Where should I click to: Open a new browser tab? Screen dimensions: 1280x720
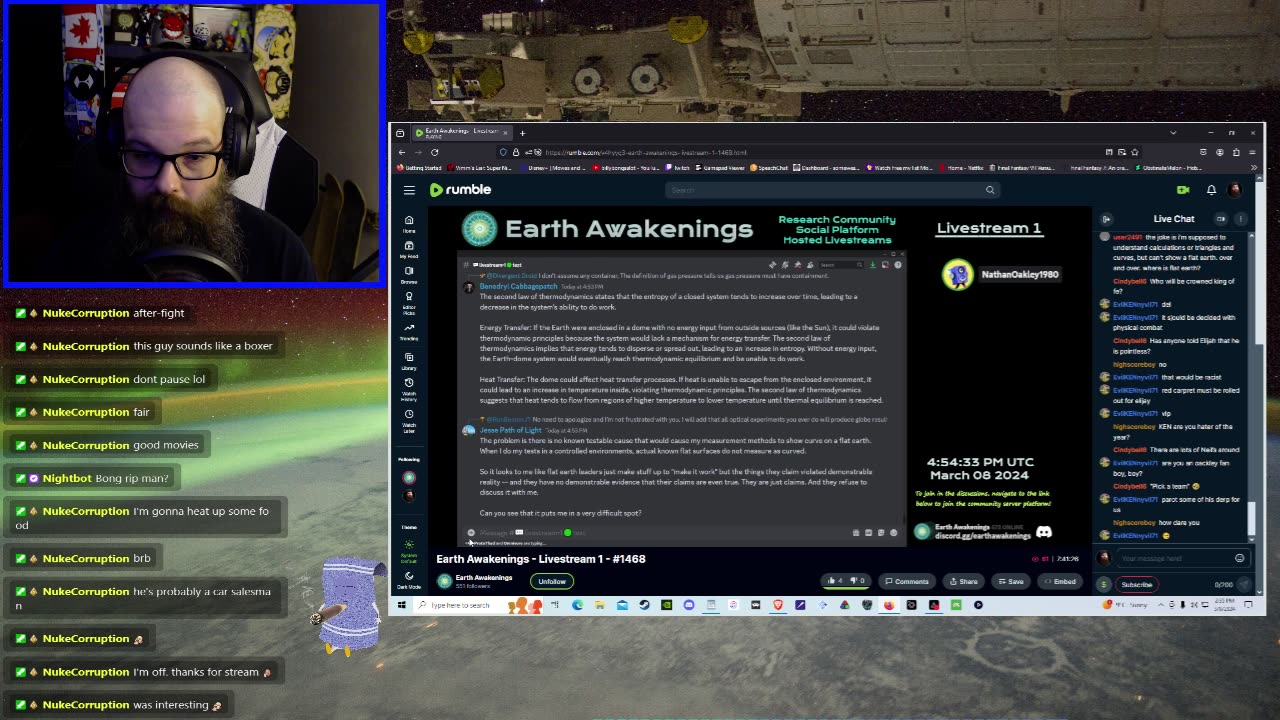coord(522,133)
